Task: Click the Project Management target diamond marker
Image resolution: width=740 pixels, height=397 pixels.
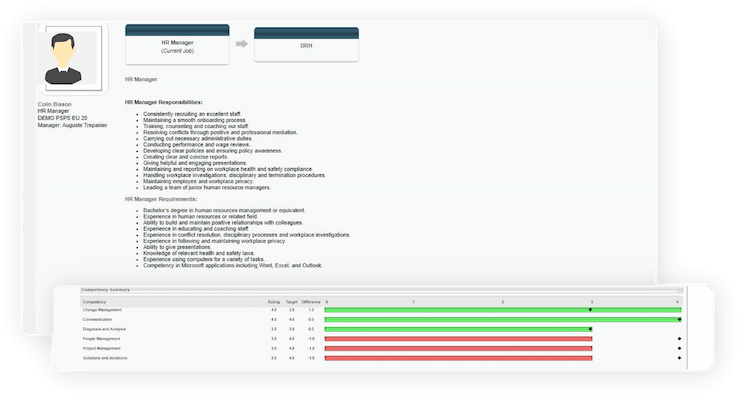Action: coord(679,348)
